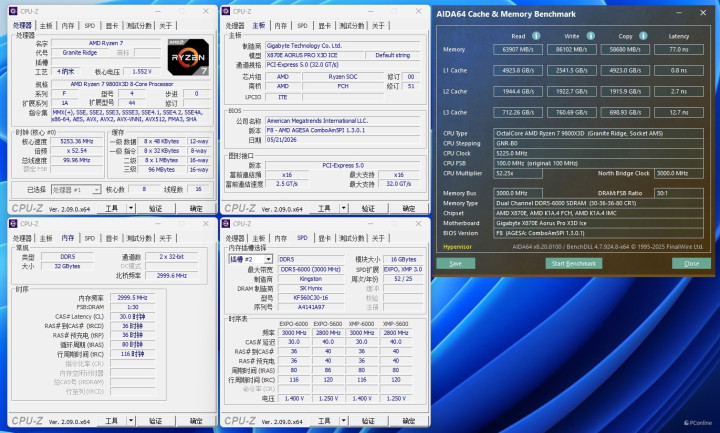
Task: Click EXPO-6000 frequency 3000 MHz cell
Action: point(294,332)
